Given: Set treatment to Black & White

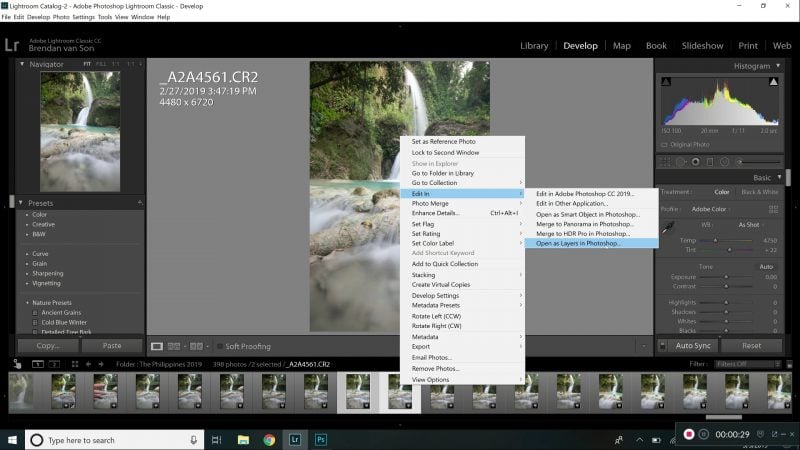Looking at the screenshot, I should click(760, 192).
